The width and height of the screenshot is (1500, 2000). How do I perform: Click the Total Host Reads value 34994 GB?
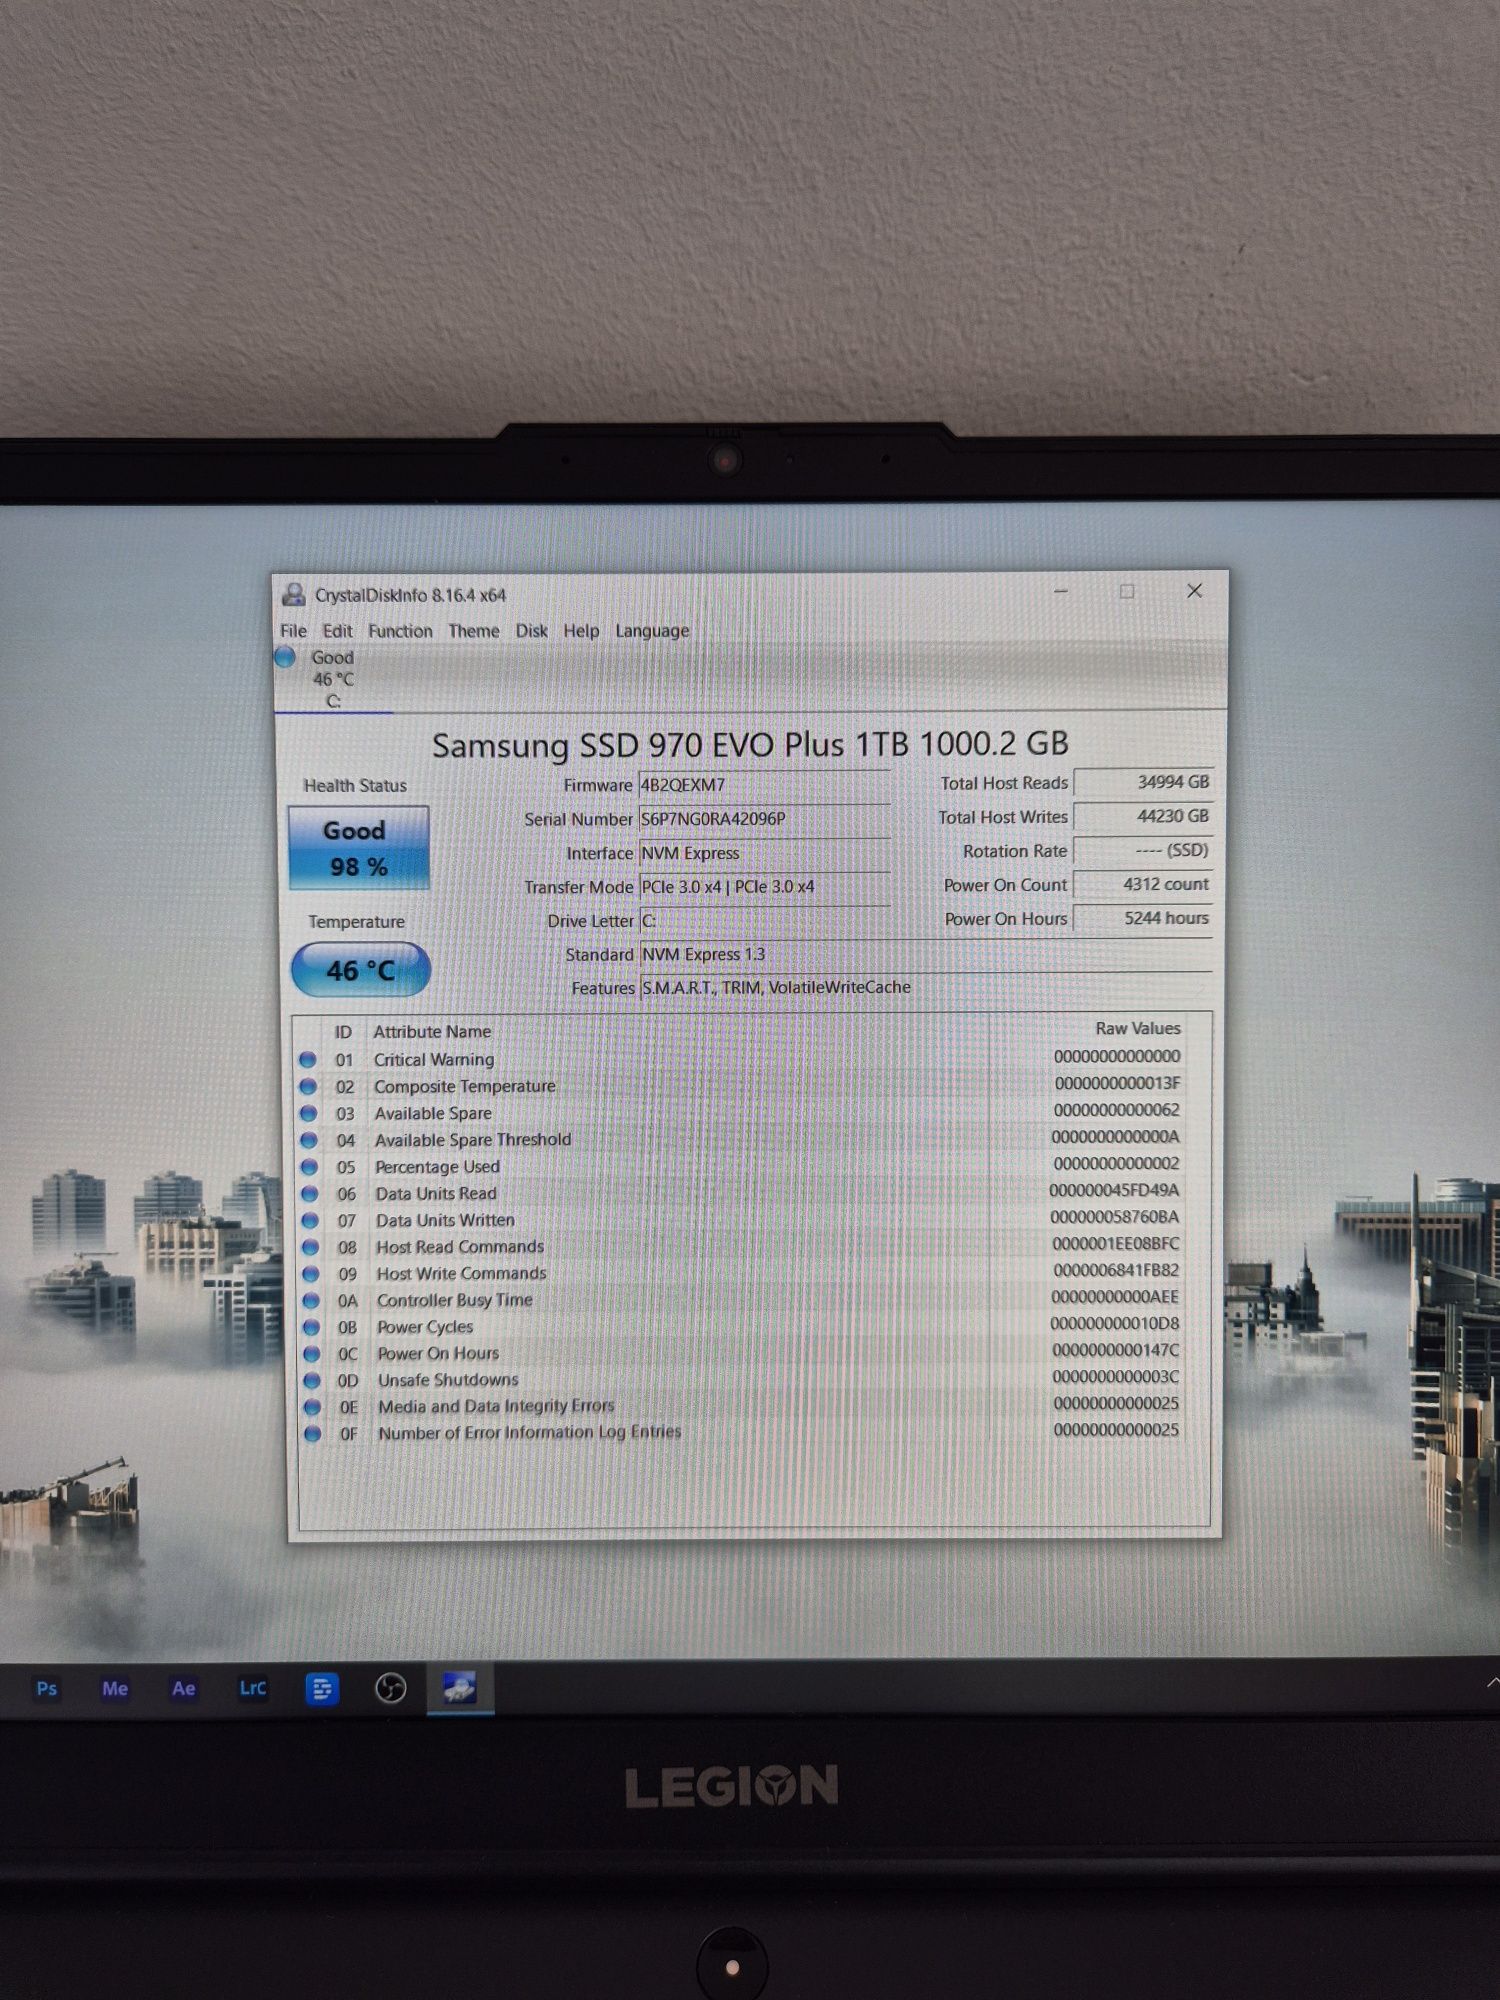pyautogui.click(x=1143, y=782)
